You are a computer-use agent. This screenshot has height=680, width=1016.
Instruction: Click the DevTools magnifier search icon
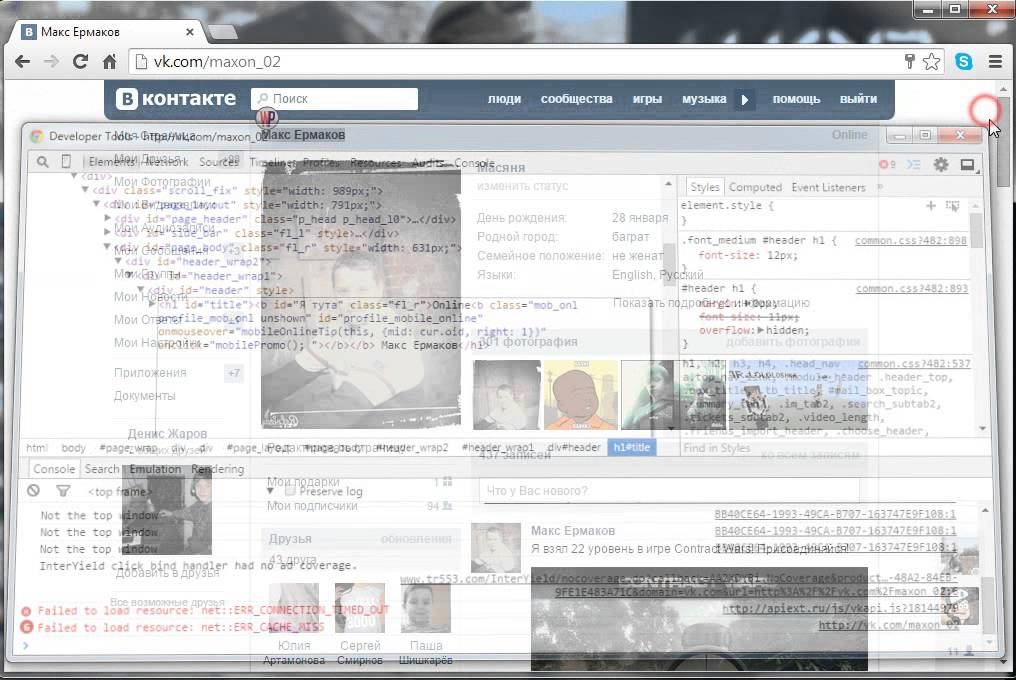pos(42,162)
